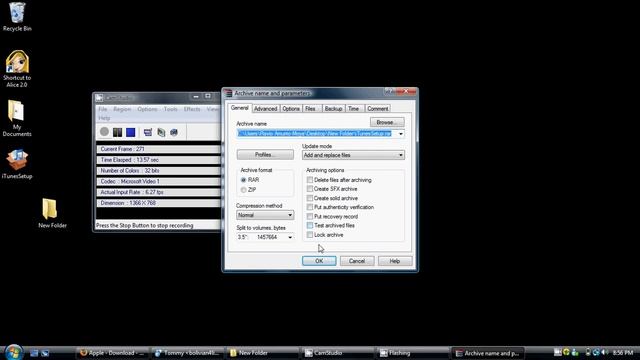Click the taskbar clock showing 8:56 PM
This screenshot has width=640, height=360.
pyautogui.click(x=623, y=352)
